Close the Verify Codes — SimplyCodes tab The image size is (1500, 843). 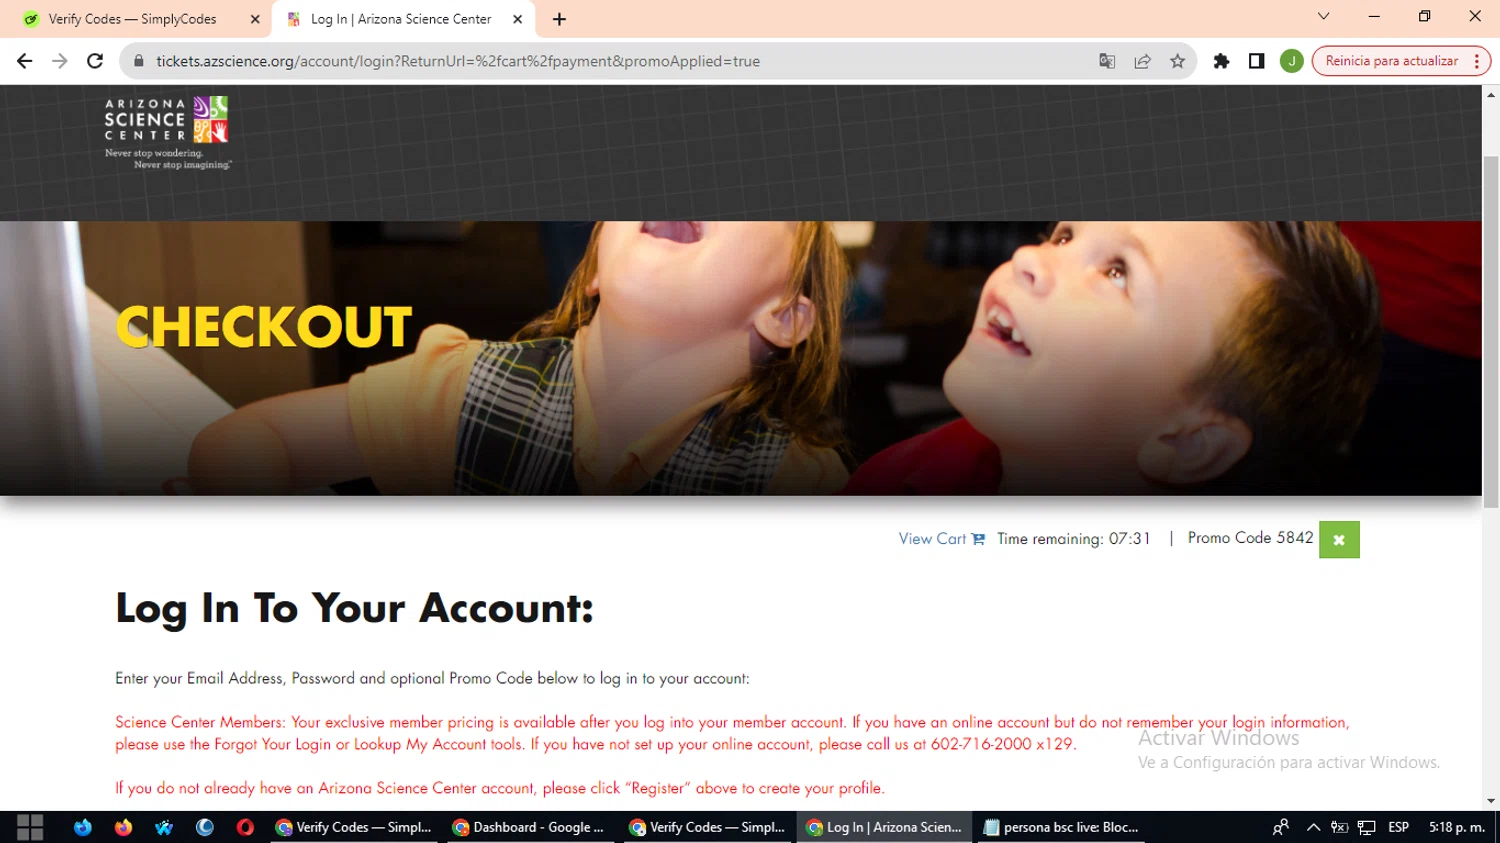pos(255,19)
